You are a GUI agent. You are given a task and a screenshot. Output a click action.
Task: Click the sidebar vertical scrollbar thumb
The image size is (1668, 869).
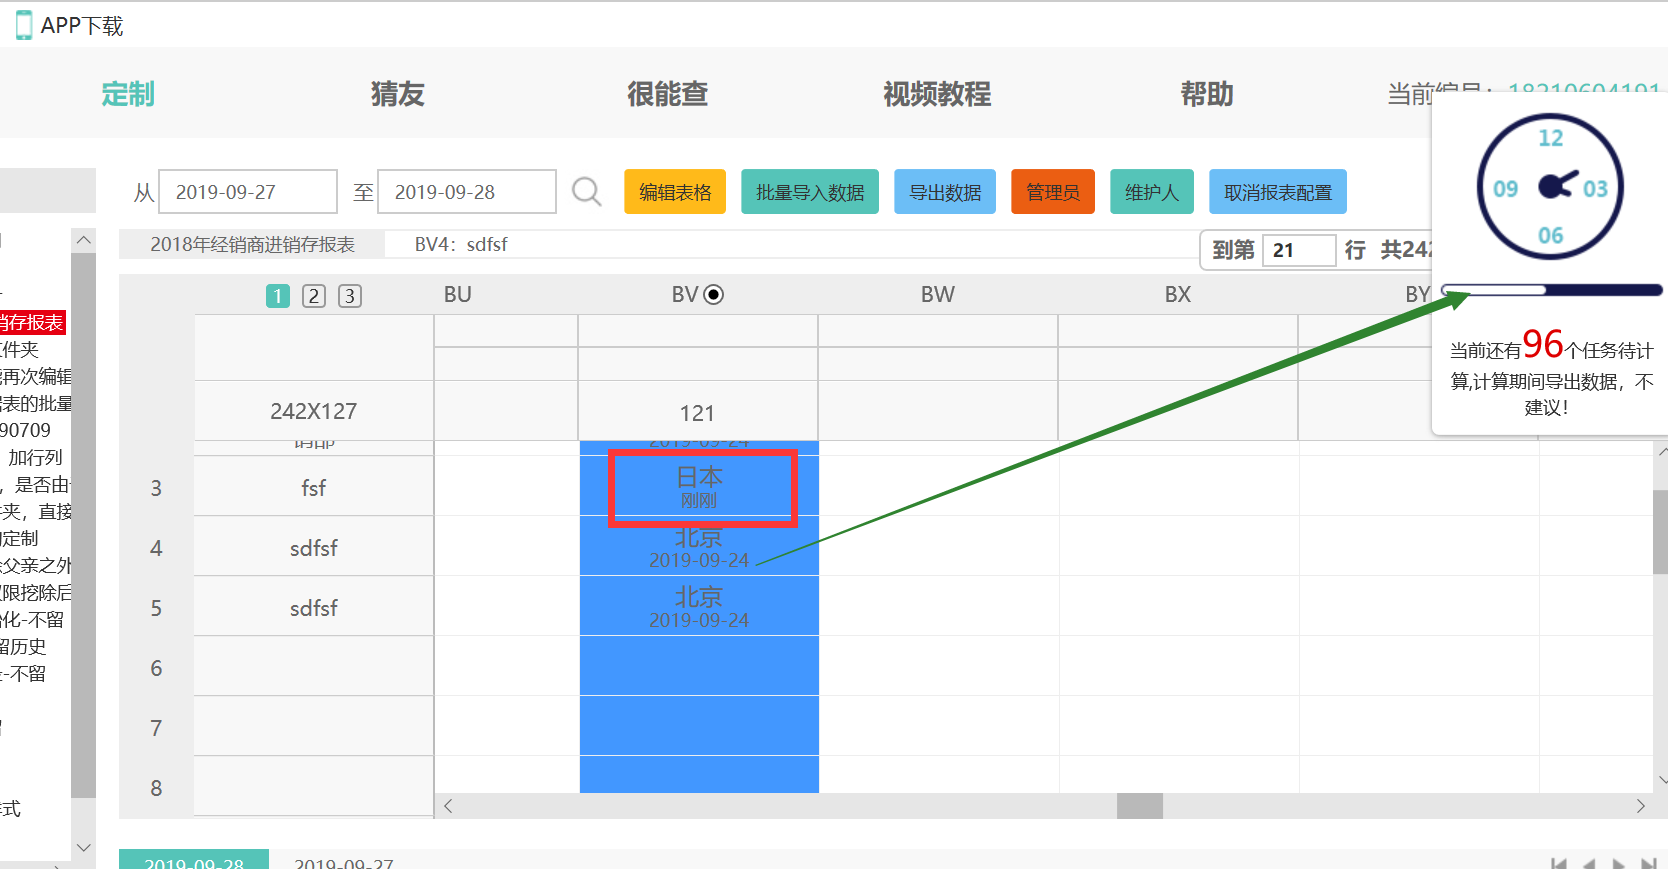(84, 525)
